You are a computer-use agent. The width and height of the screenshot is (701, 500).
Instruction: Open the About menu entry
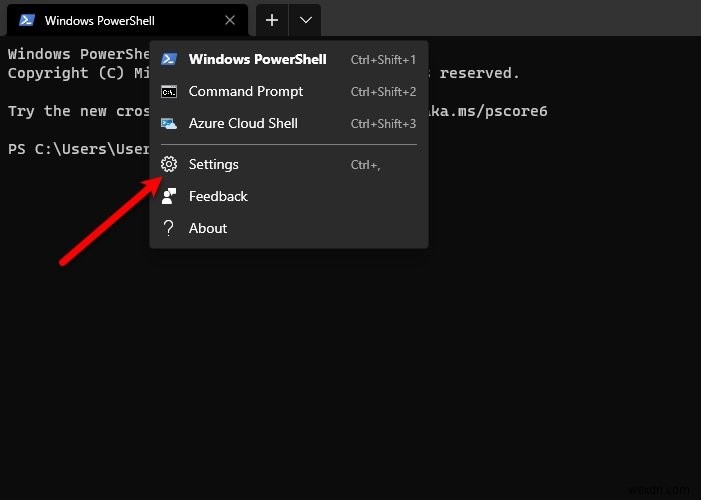tap(289, 229)
